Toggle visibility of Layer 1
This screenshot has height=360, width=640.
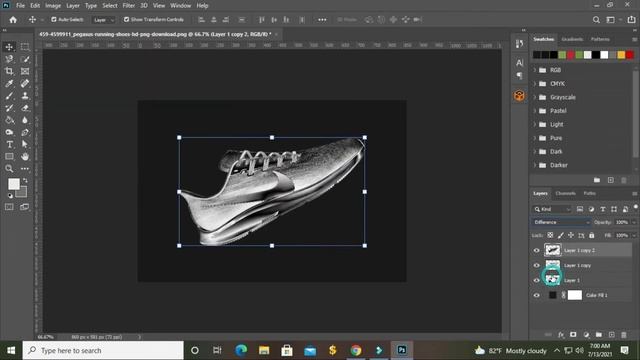536,280
